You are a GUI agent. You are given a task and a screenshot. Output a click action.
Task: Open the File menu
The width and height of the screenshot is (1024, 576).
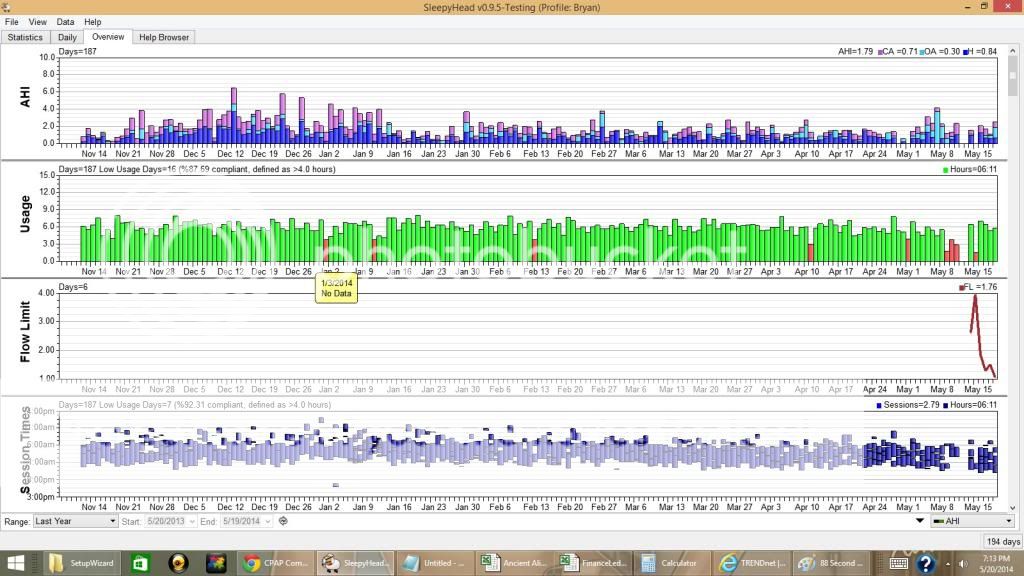coord(12,22)
